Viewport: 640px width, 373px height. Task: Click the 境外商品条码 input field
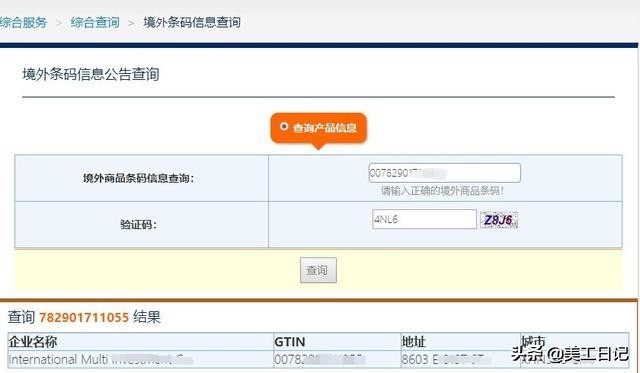pos(444,173)
